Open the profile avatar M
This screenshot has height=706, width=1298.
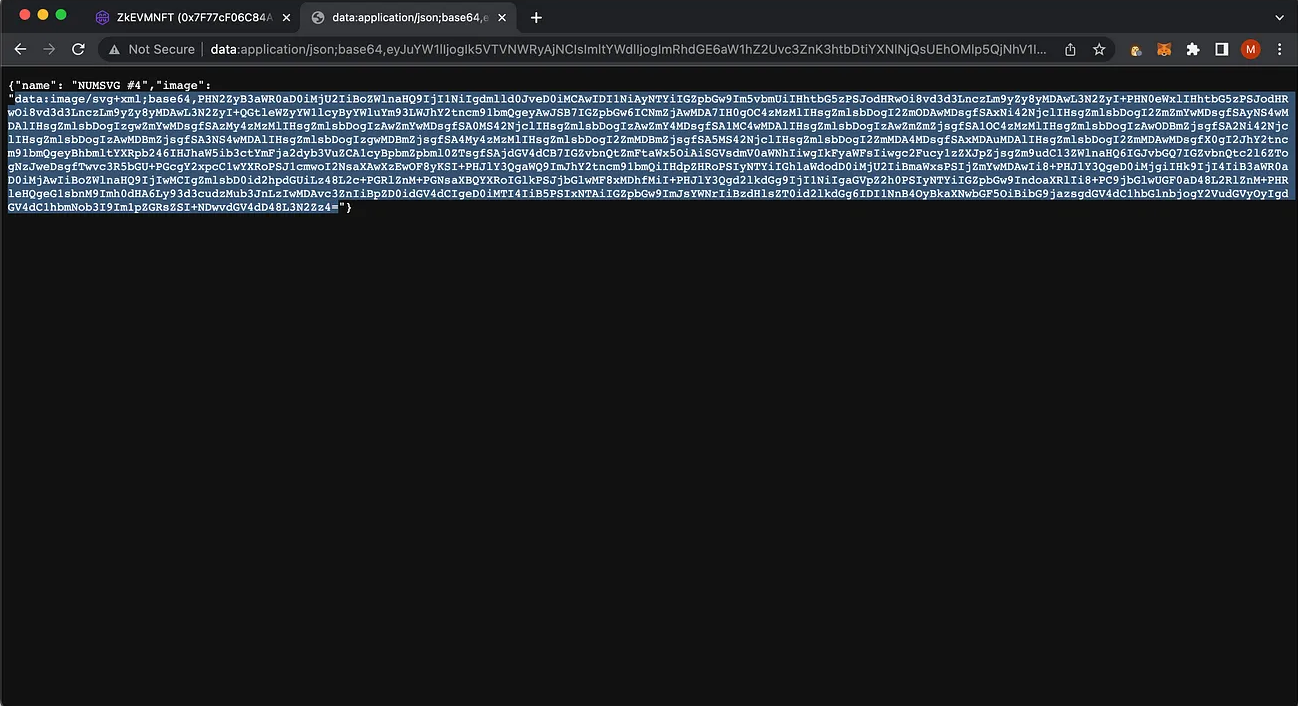1250,49
